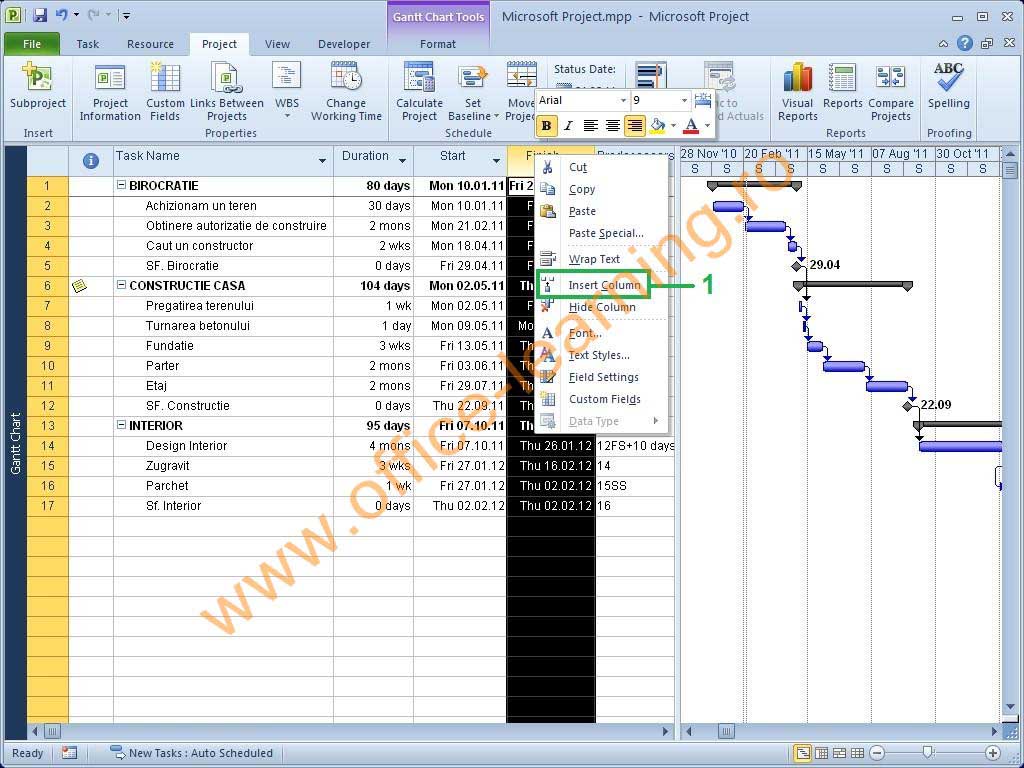Click the macro recording icon in status bar
Screen dimensions: 1024x768
click(x=69, y=753)
